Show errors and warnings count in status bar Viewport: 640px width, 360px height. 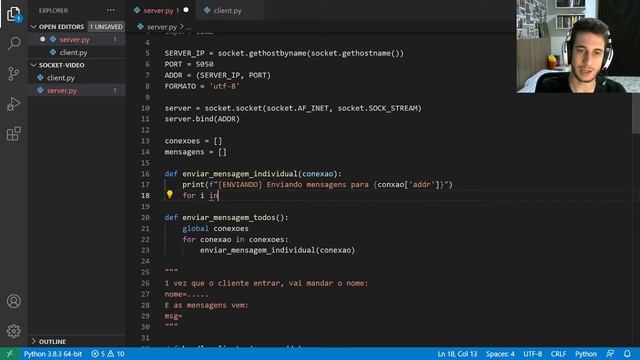click(108, 354)
